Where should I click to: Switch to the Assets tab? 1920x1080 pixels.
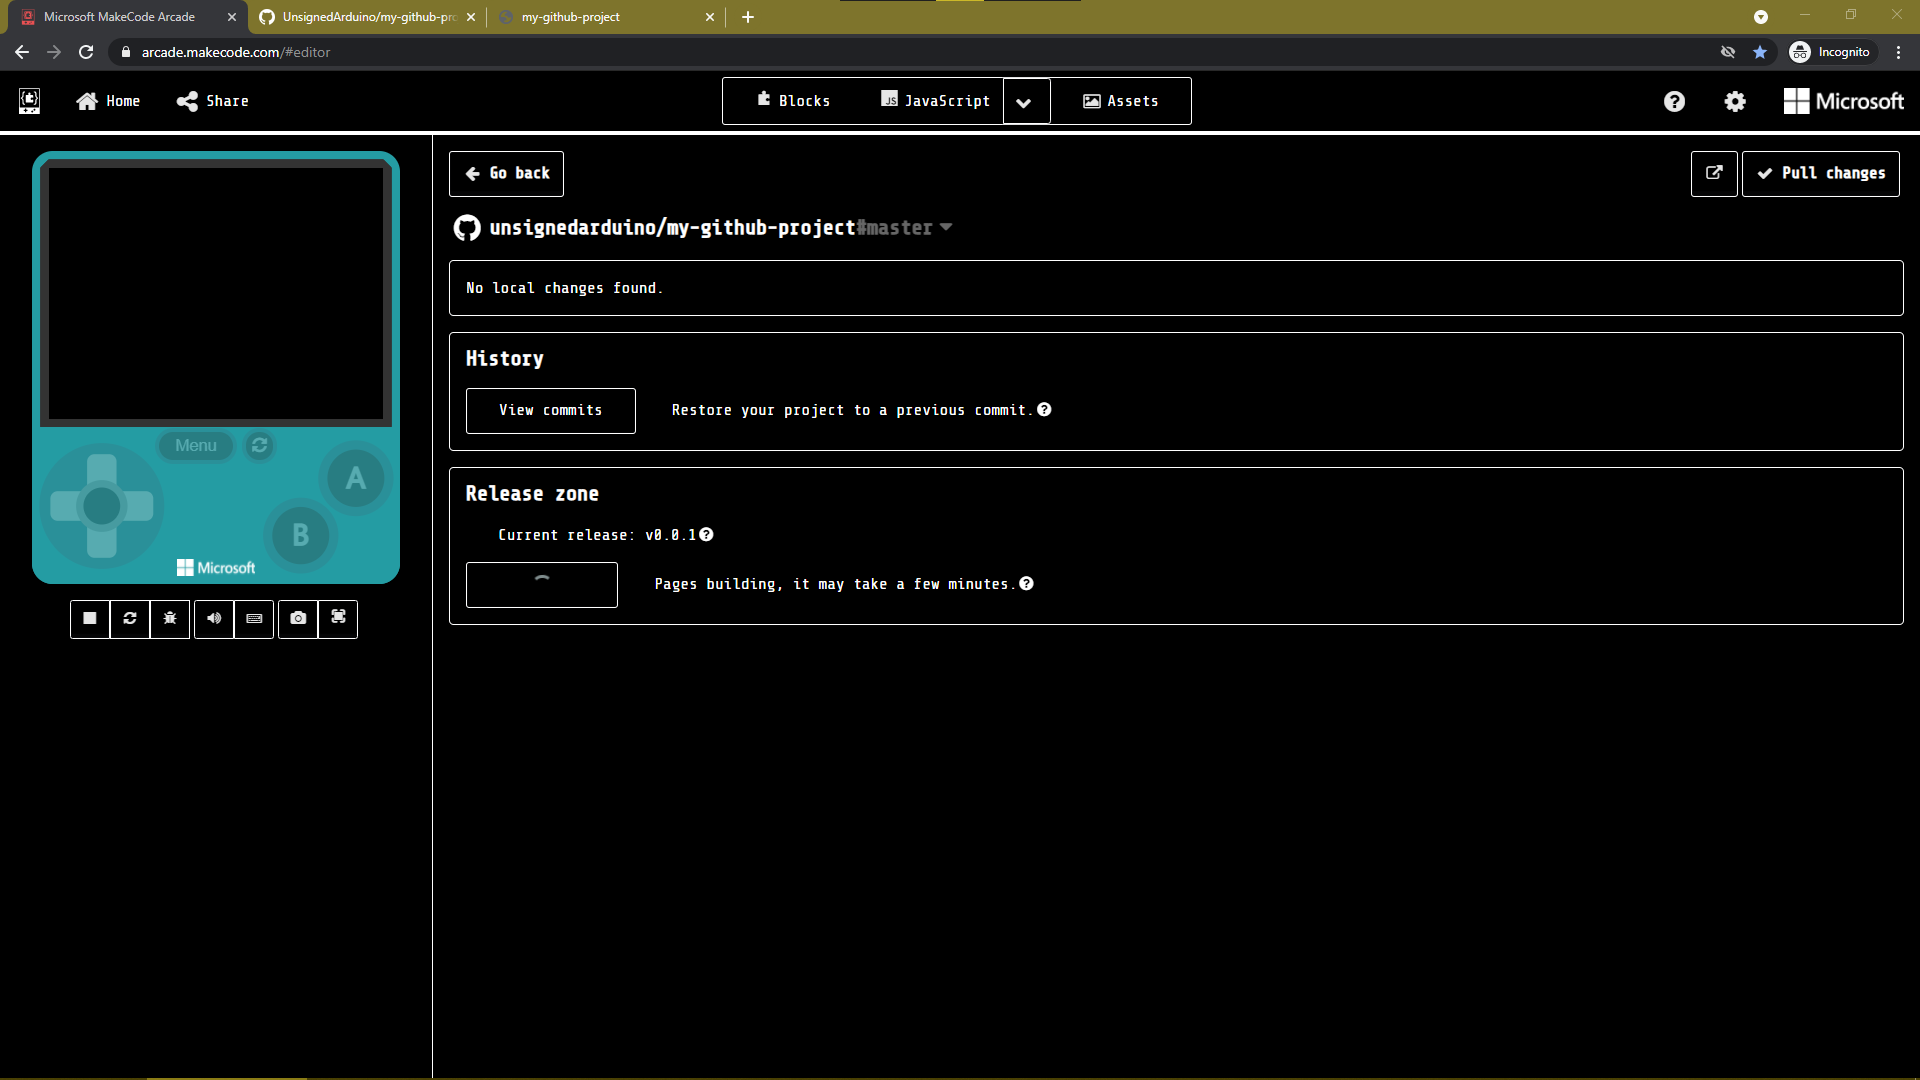click(x=1121, y=101)
